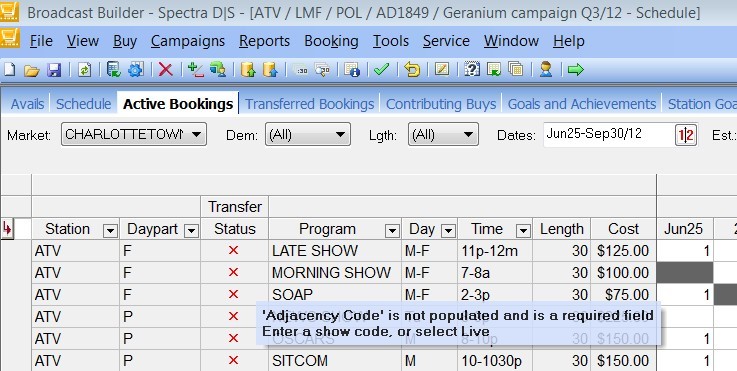
Task: Open the Day column filter arrow
Action: [448, 230]
